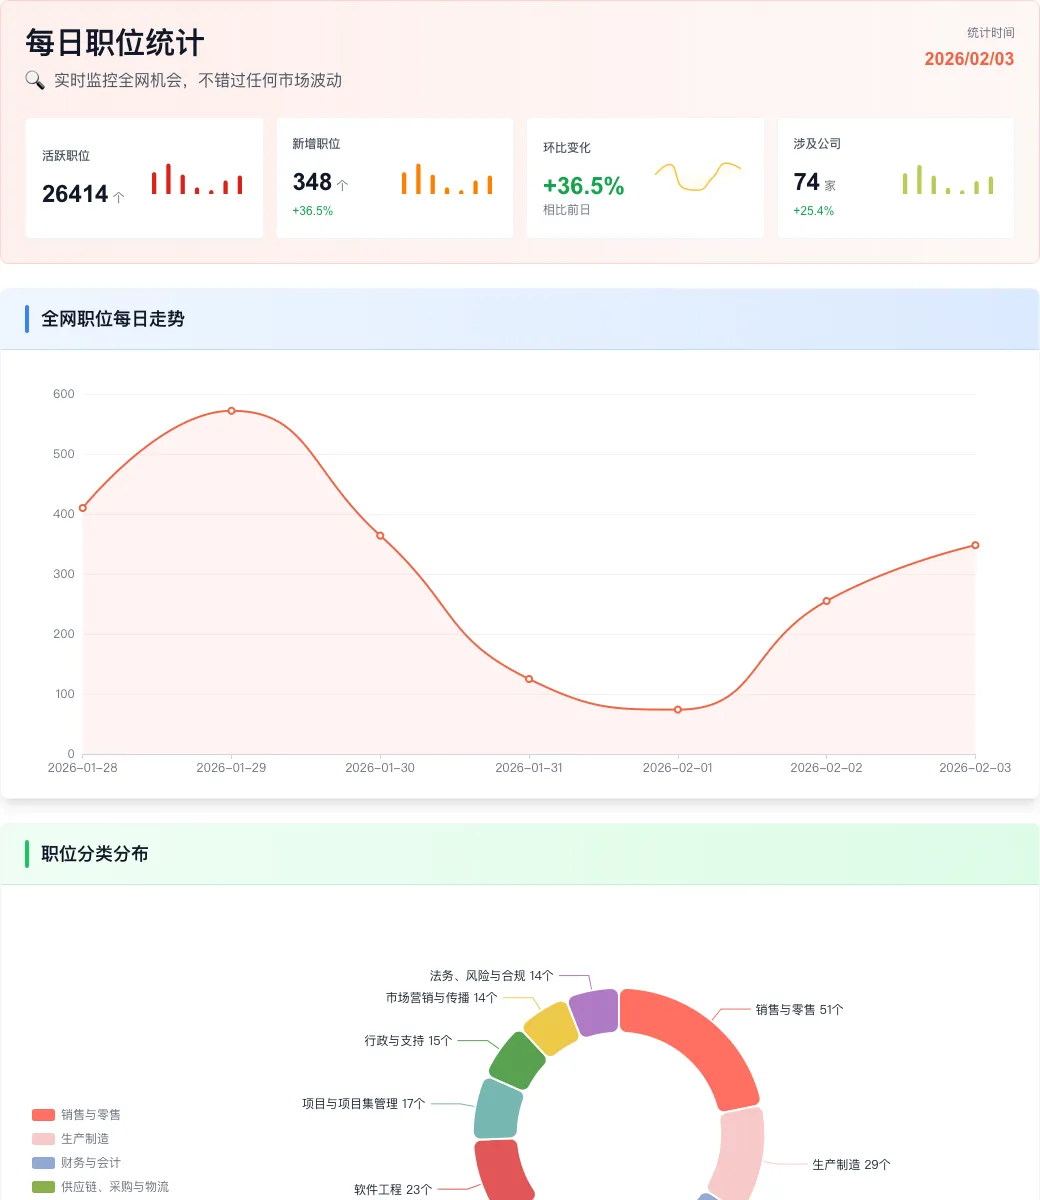Click the peak data point at 2026-01-29

(231, 411)
